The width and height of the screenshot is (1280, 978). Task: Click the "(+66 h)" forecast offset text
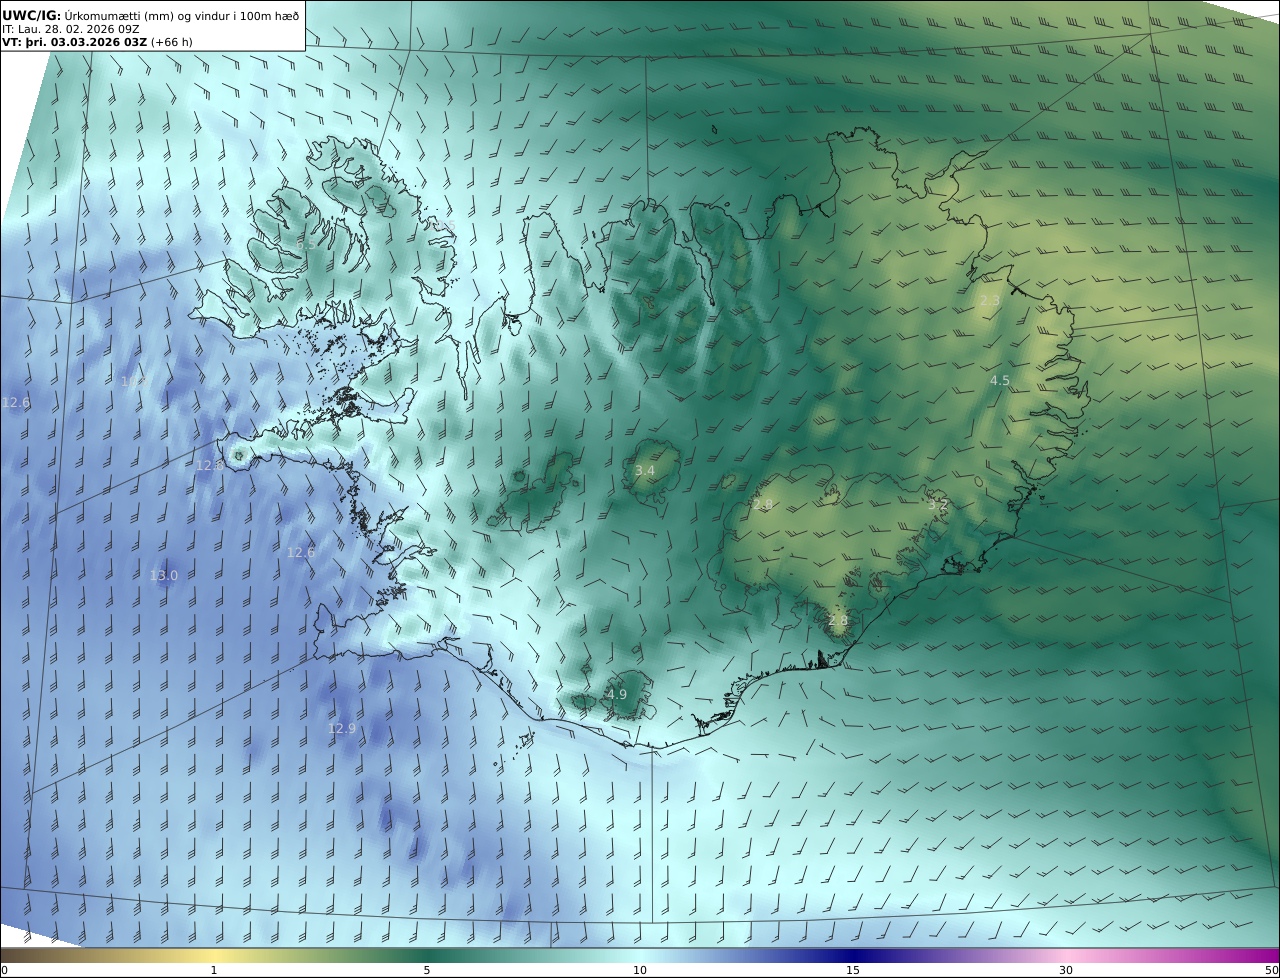172,42
